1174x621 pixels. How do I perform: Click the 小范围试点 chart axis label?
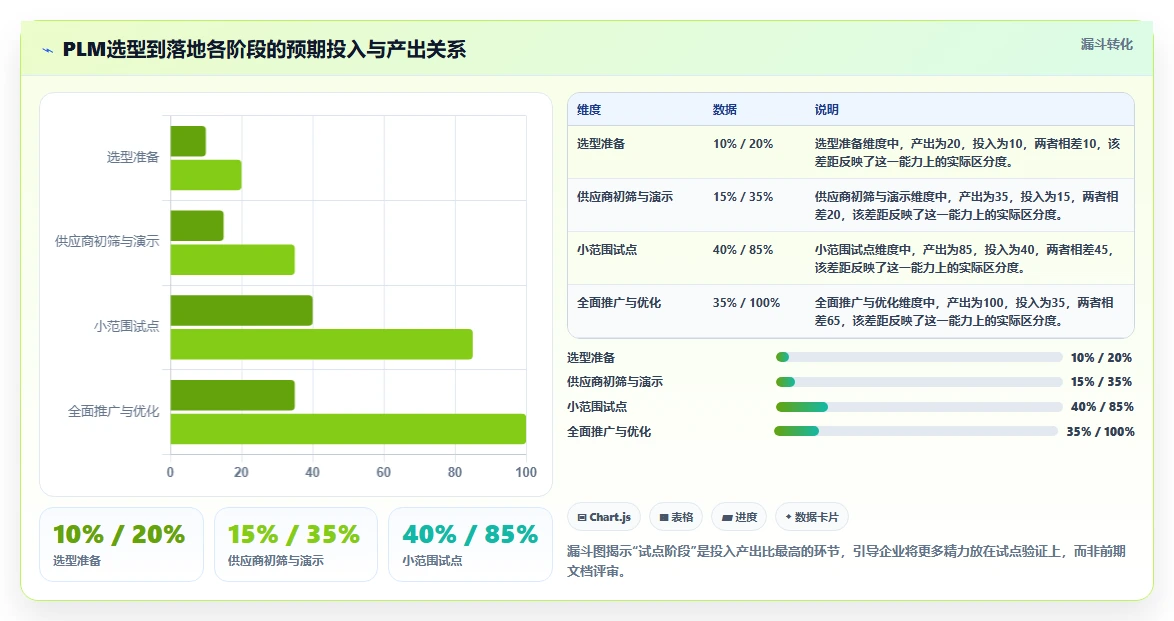point(127,326)
